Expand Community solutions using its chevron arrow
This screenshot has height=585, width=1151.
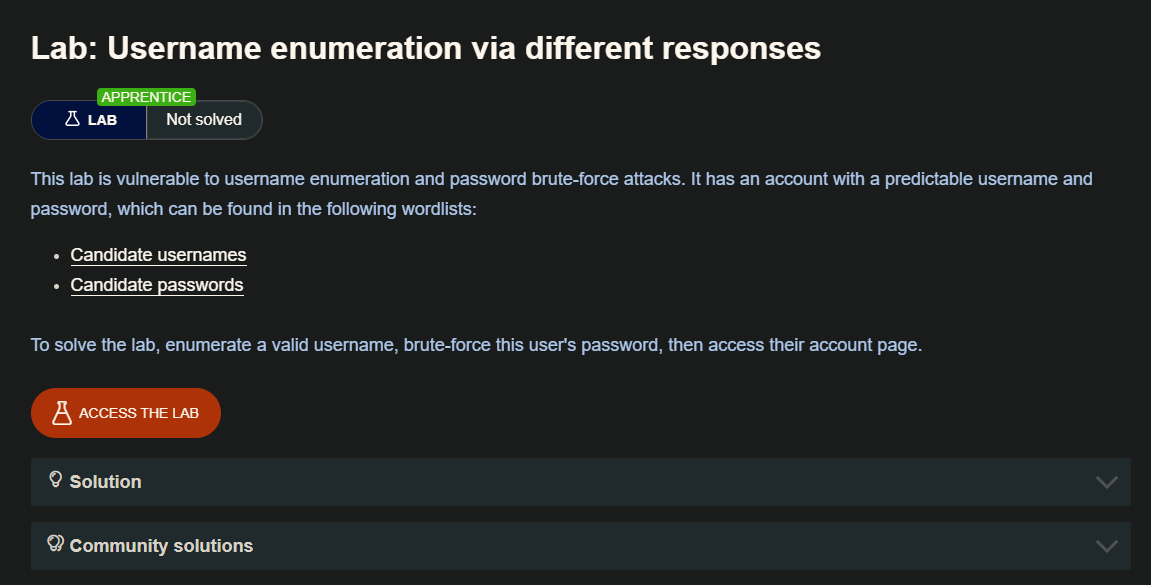(1106, 546)
